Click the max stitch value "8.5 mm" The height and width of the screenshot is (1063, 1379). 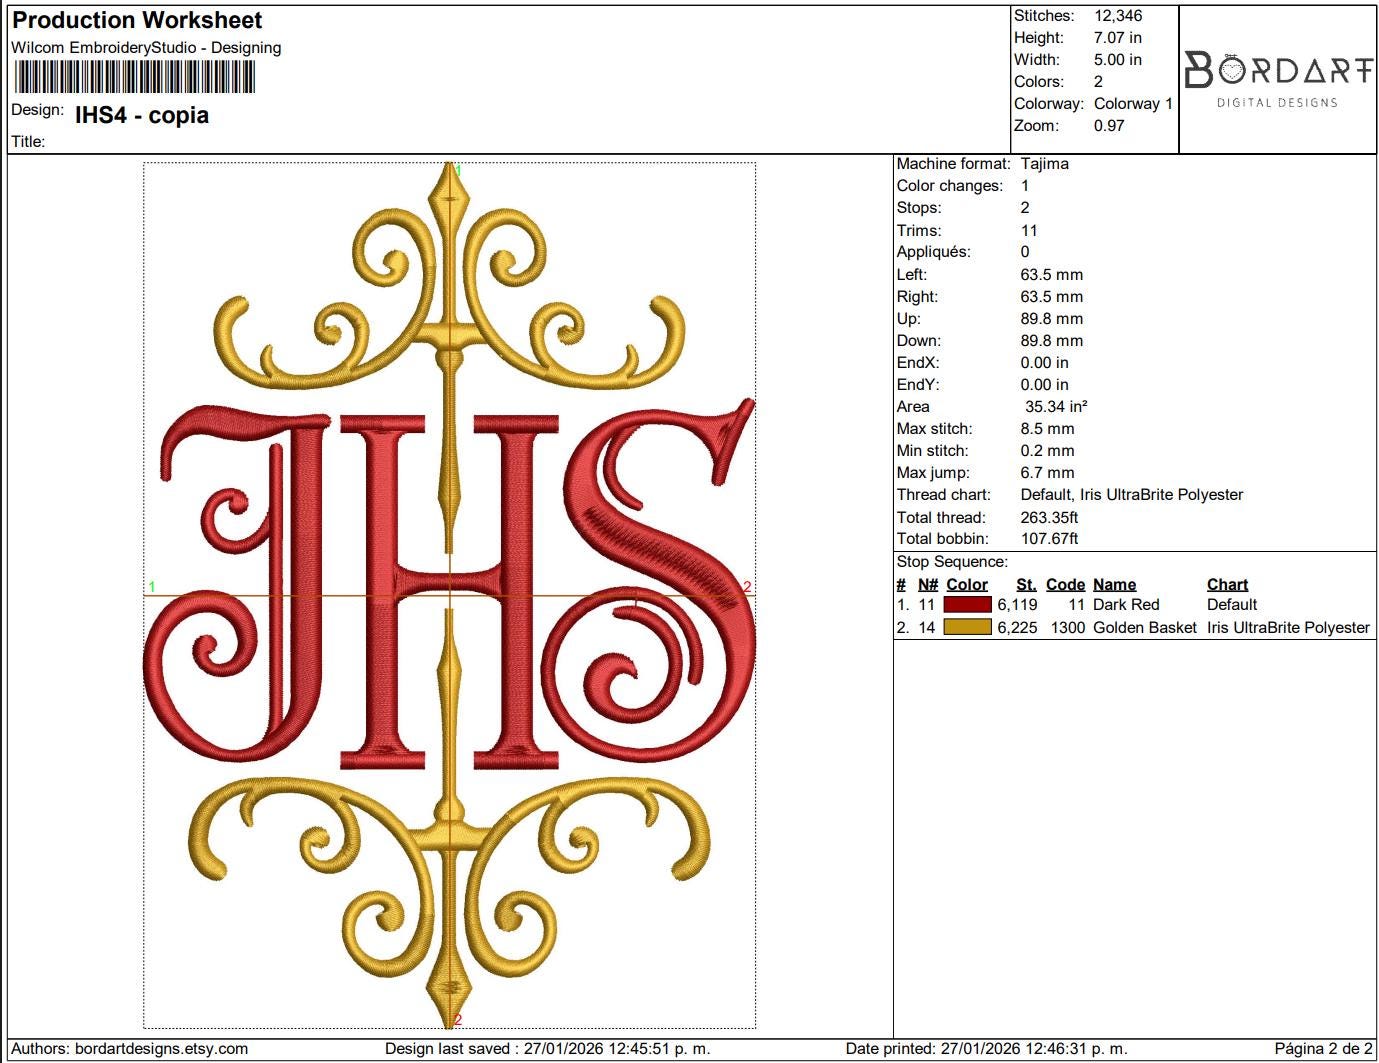coord(1047,428)
